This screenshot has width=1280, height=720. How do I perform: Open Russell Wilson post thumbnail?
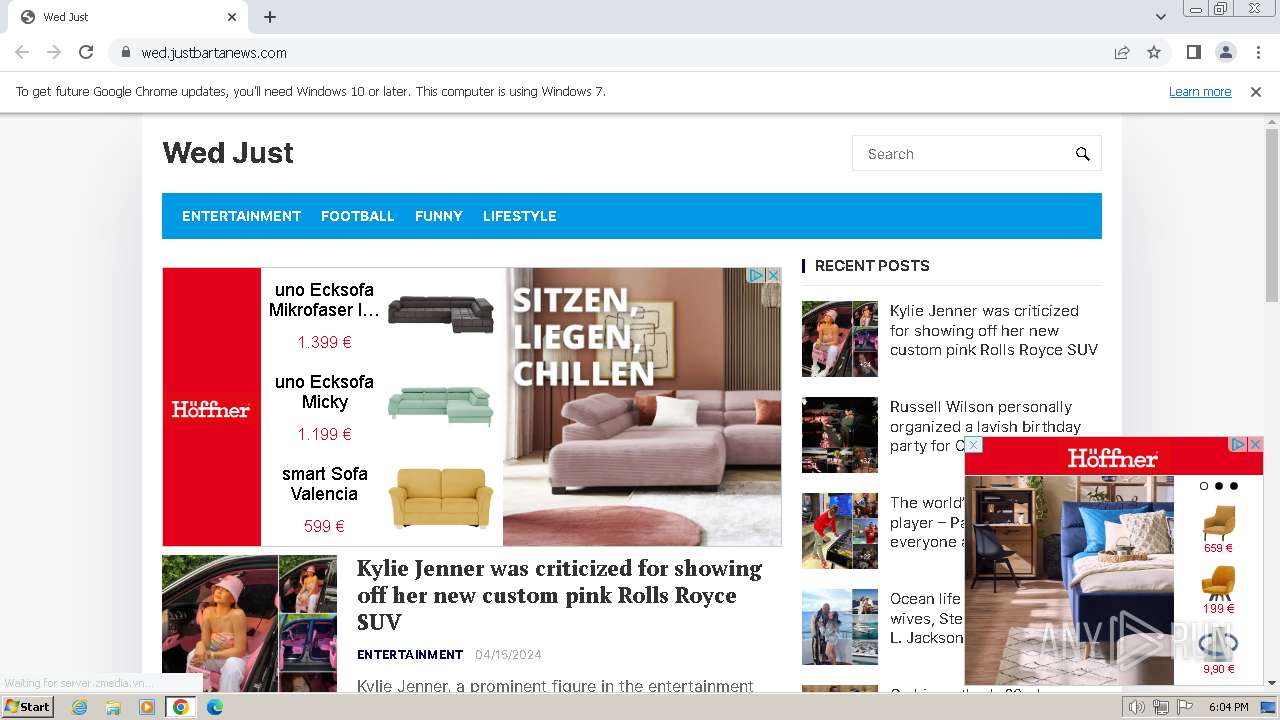click(840, 435)
